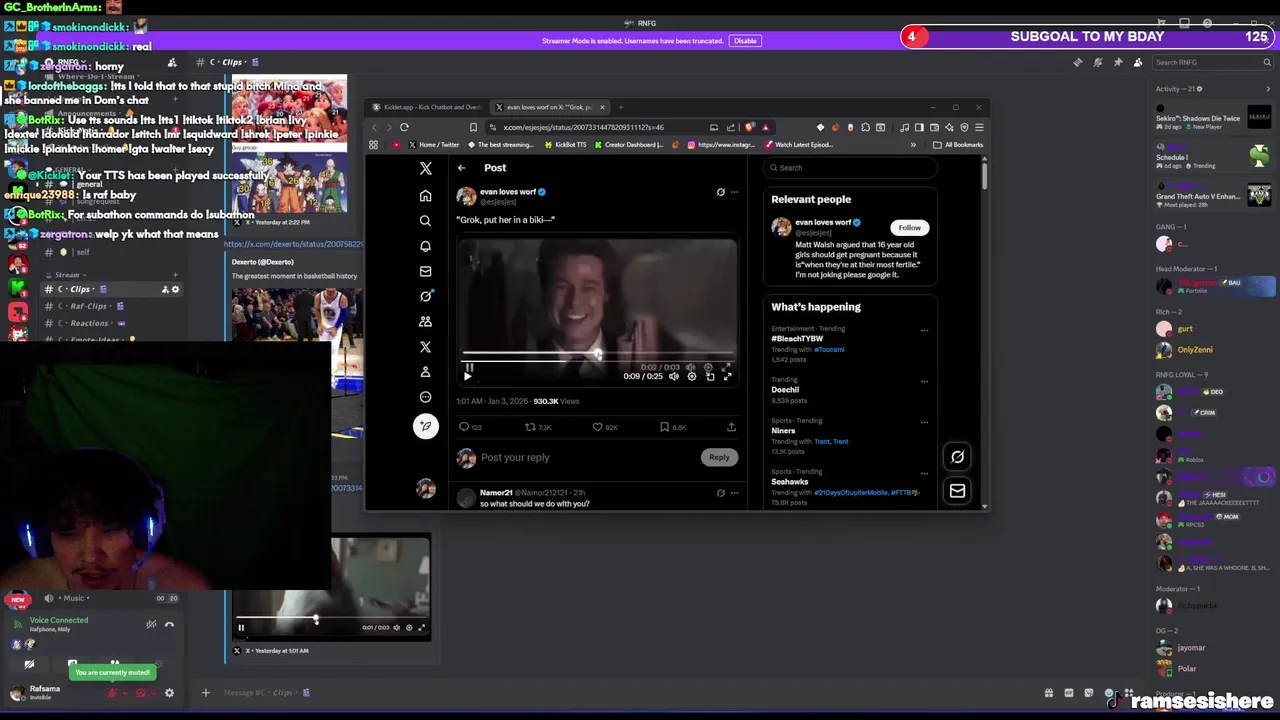Toggle Discord member list visibility
Viewport: 1280px width, 720px height.
pyautogui.click(x=1138, y=62)
